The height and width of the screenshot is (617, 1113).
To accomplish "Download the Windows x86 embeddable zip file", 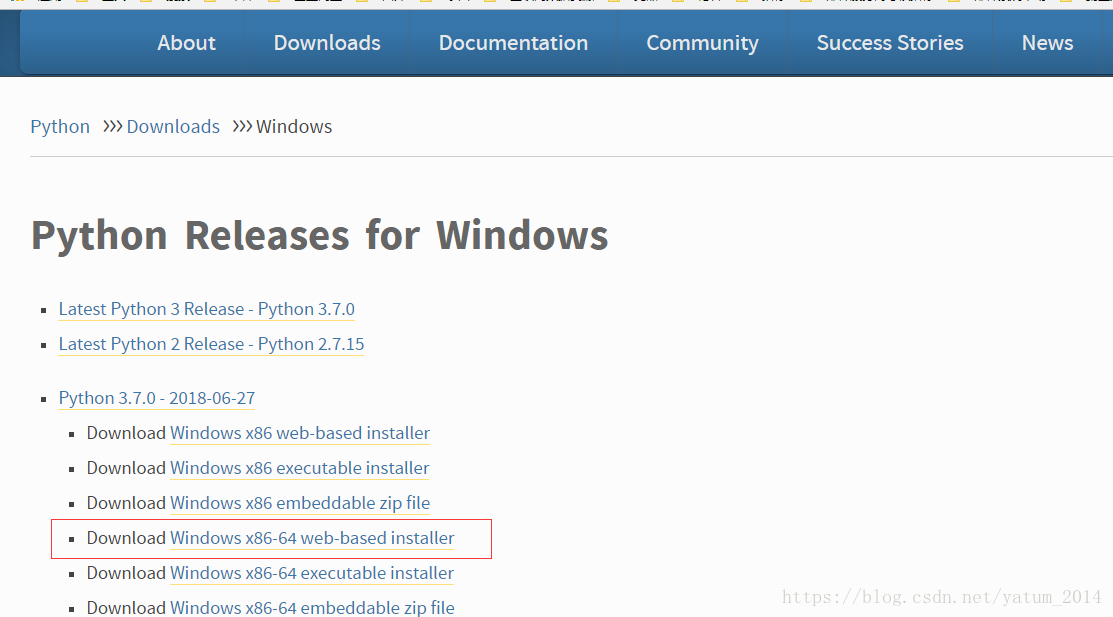I will 299,503.
